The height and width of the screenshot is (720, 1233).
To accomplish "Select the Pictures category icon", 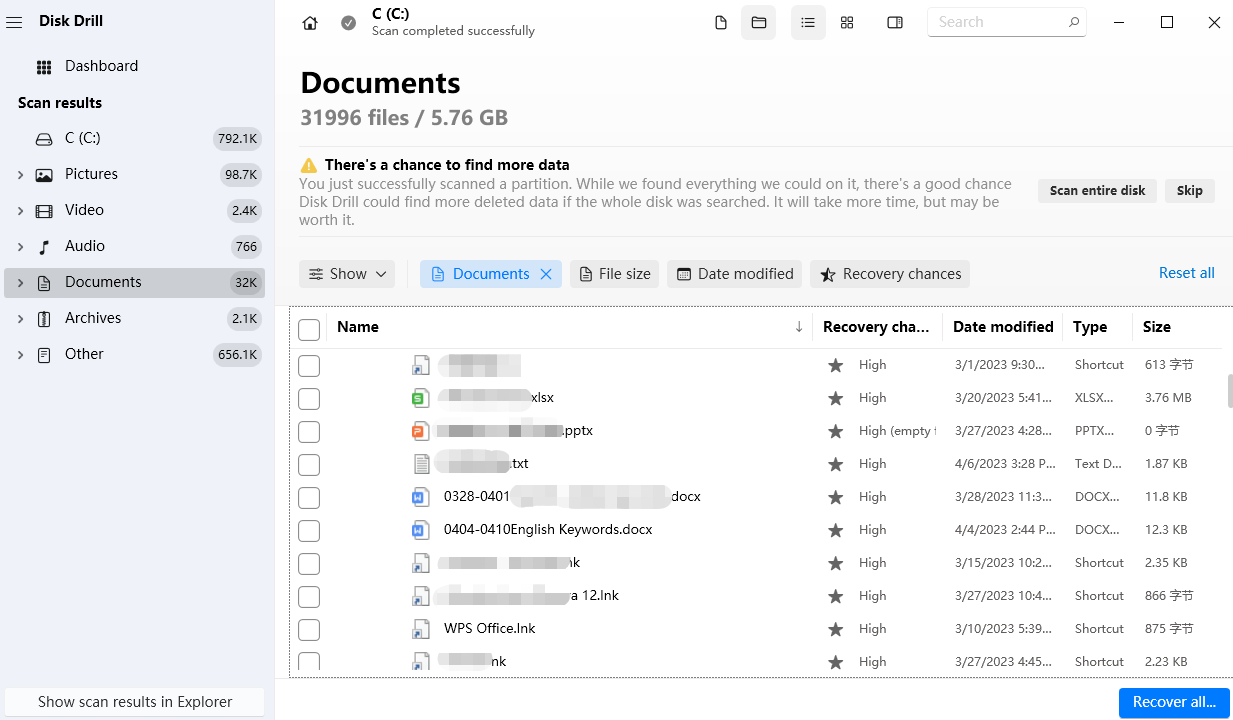I will 42,173.
